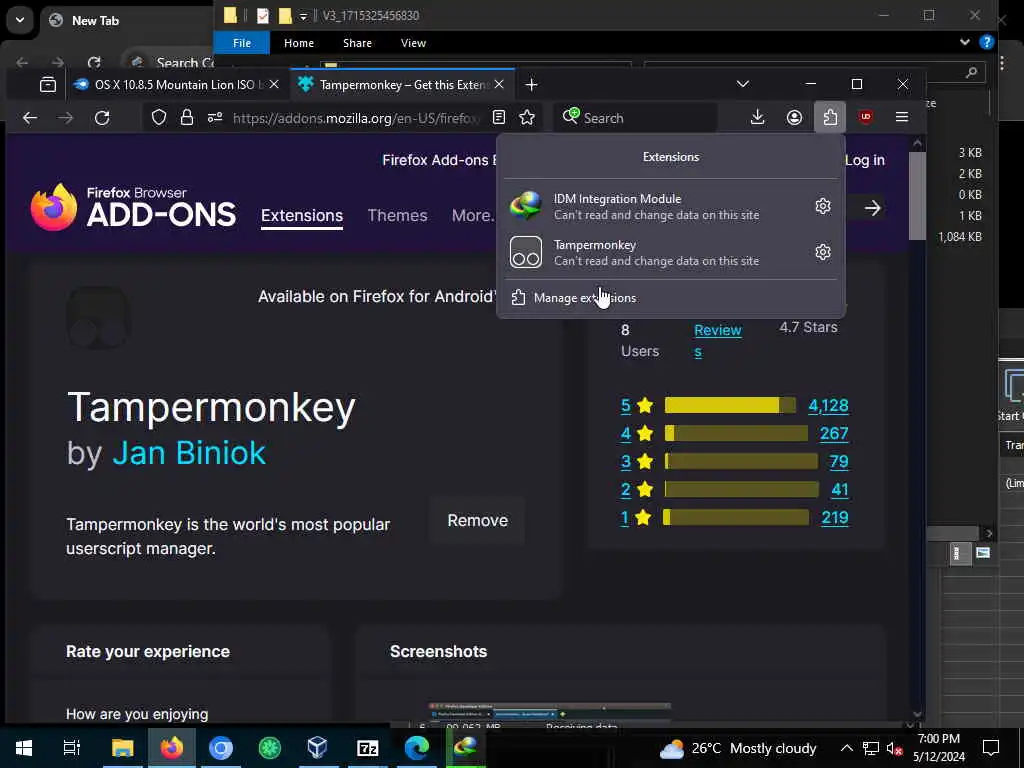Open the Reviews link
This screenshot has width=1024, height=768.
point(718,340)
